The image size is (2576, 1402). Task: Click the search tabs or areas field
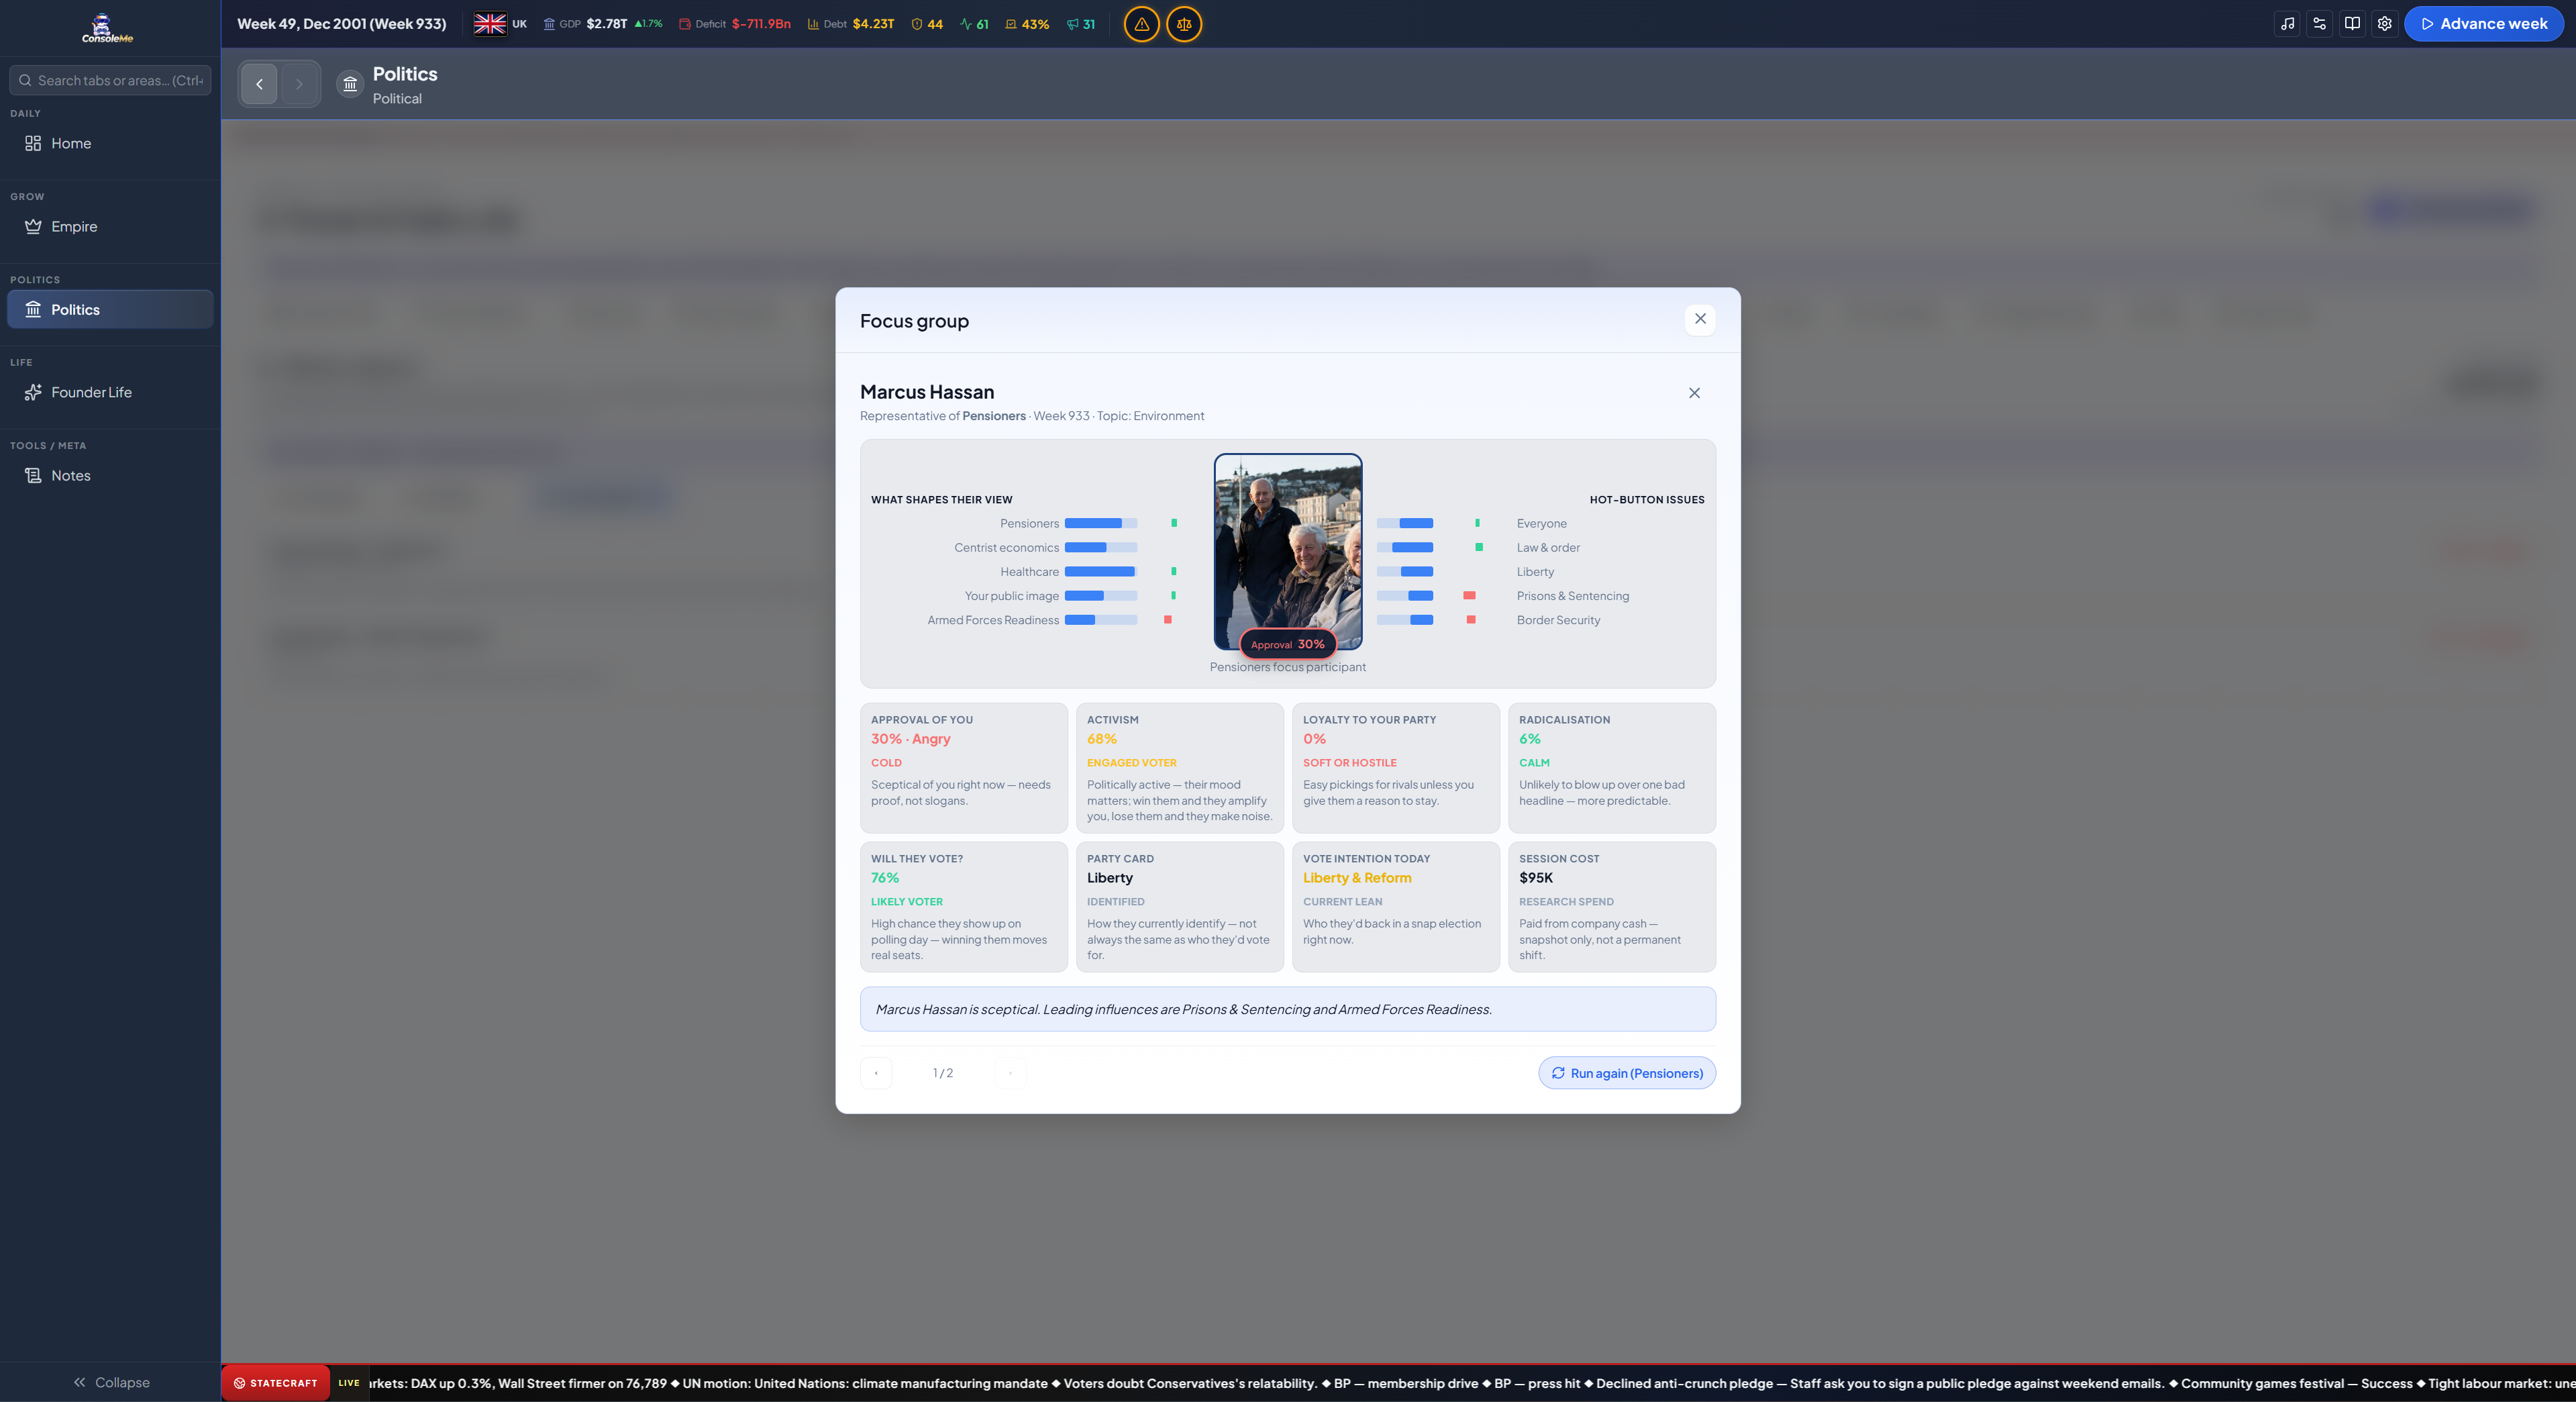click(110, 80)
